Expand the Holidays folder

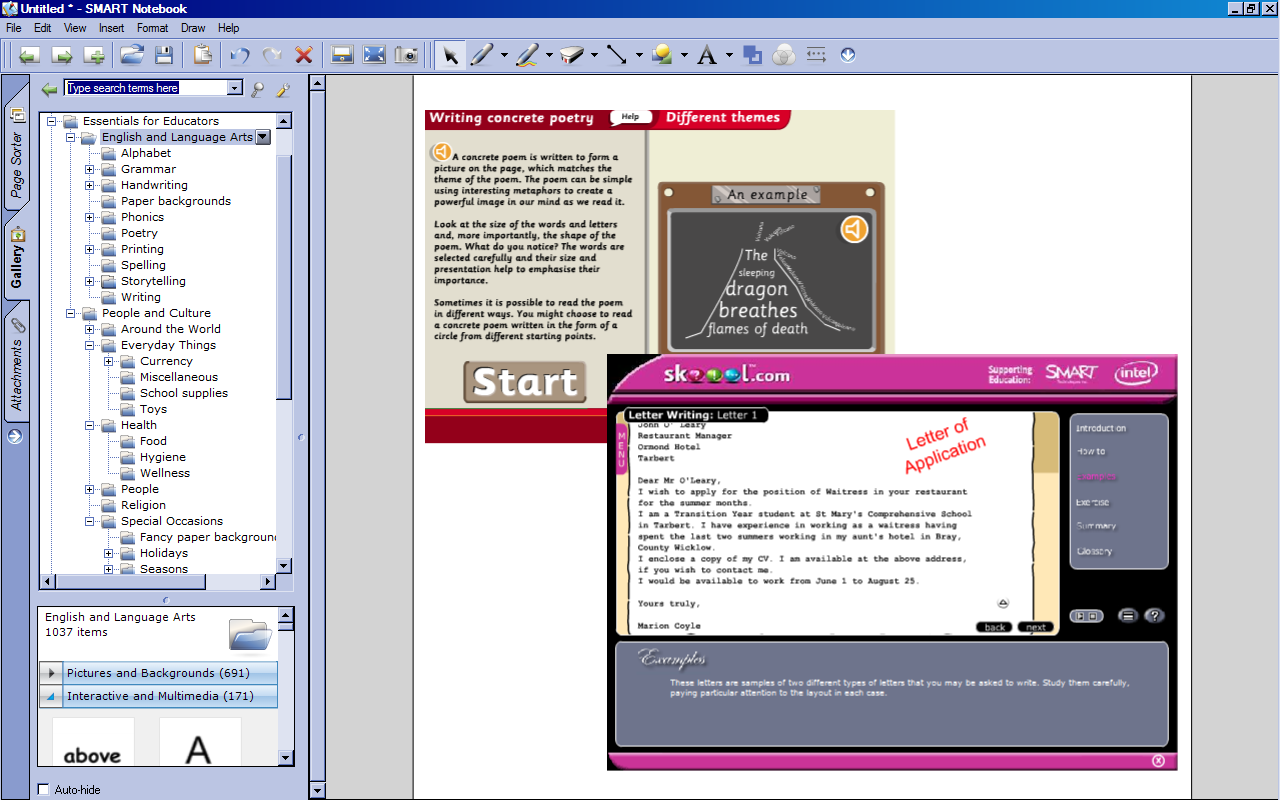pyautogui.click(x=109, y=553)
